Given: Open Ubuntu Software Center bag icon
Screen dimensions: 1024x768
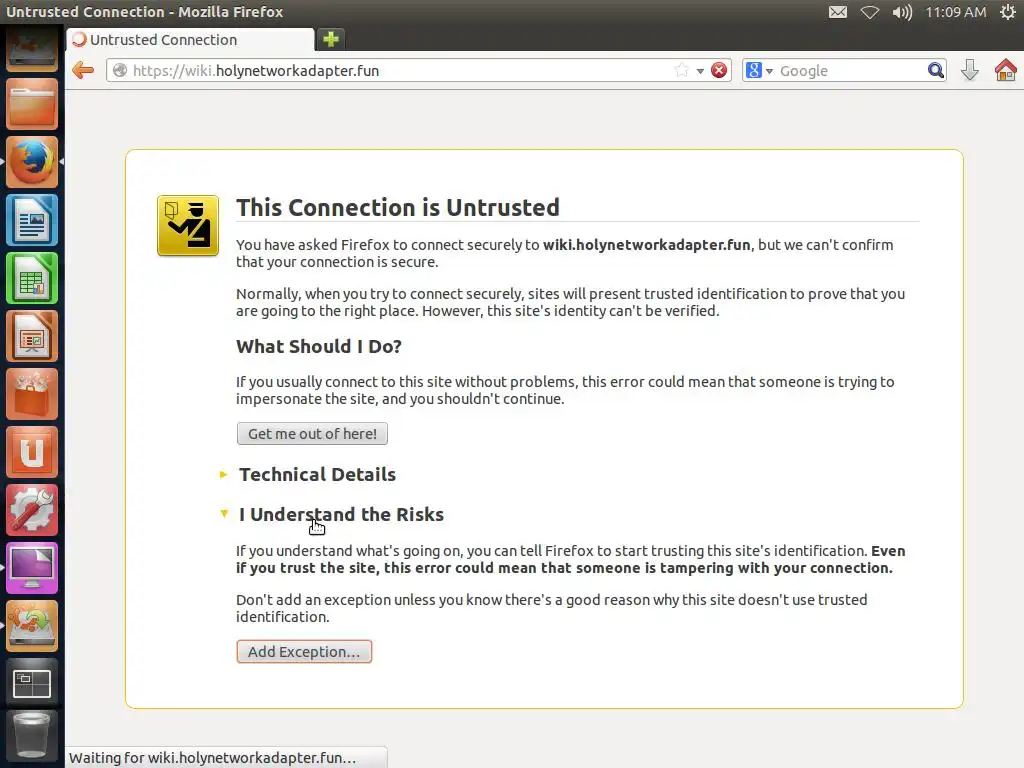Looking at the screenshot, I should (x=32, y=394).
